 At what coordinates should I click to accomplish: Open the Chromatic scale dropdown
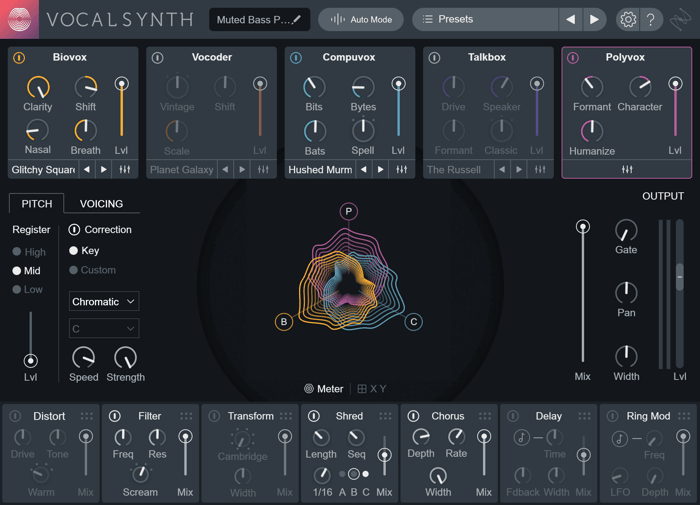104,301
